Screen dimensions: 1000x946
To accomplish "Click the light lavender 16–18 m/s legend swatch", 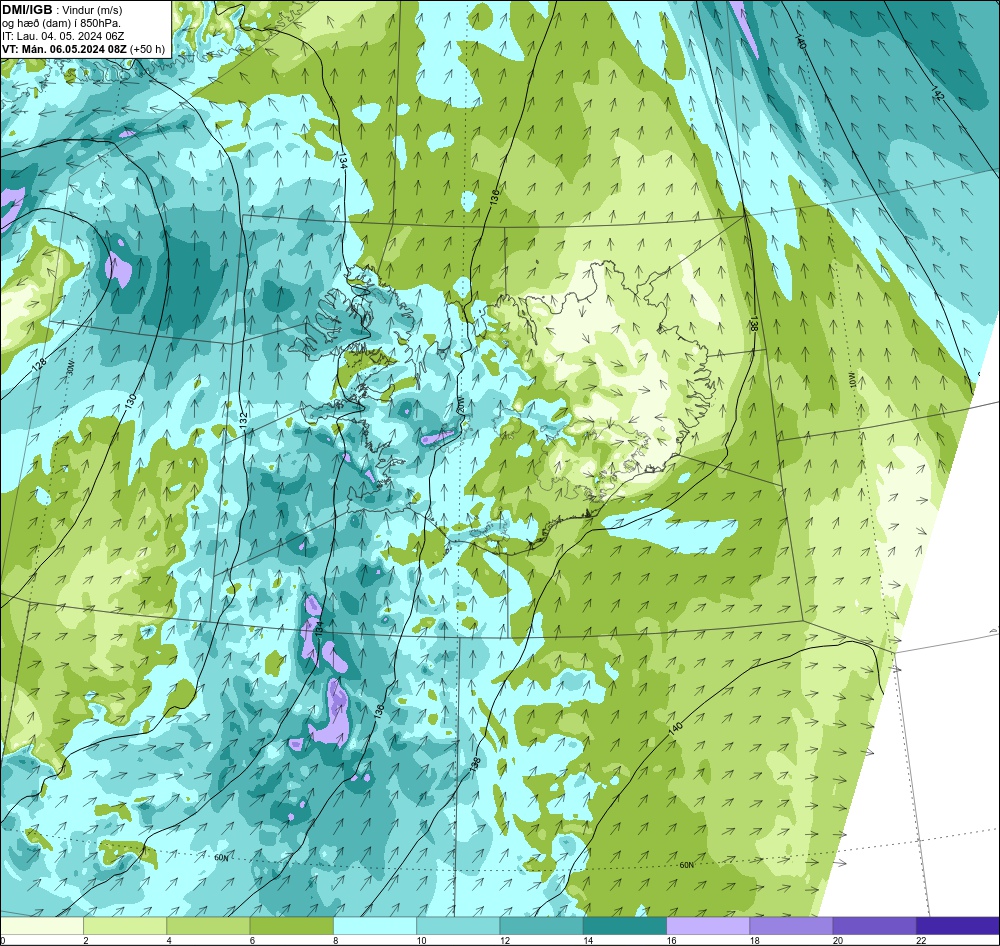I will [x=708, y=925].
